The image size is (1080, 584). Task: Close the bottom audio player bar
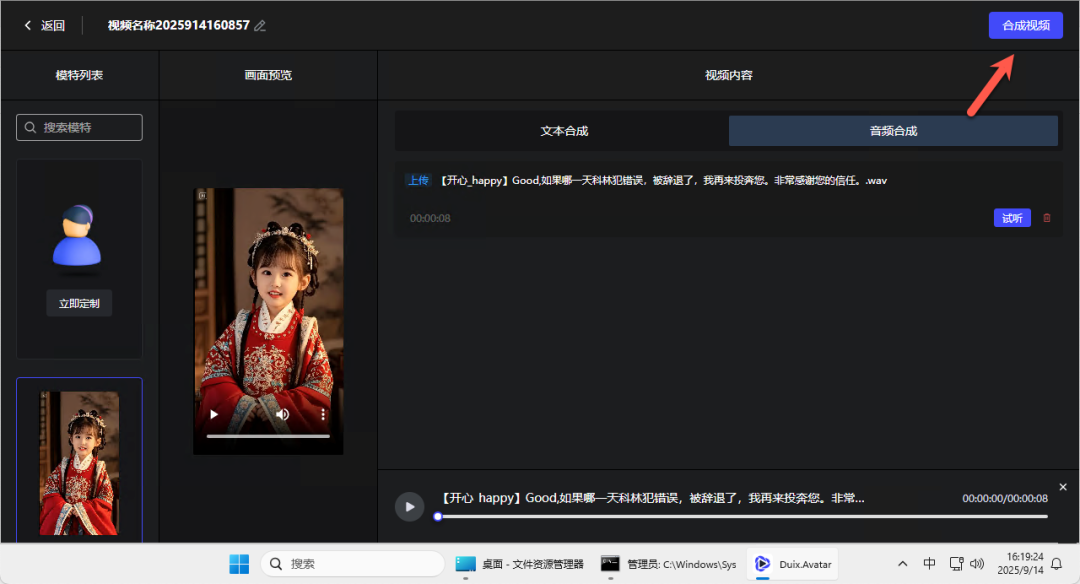1063,487
